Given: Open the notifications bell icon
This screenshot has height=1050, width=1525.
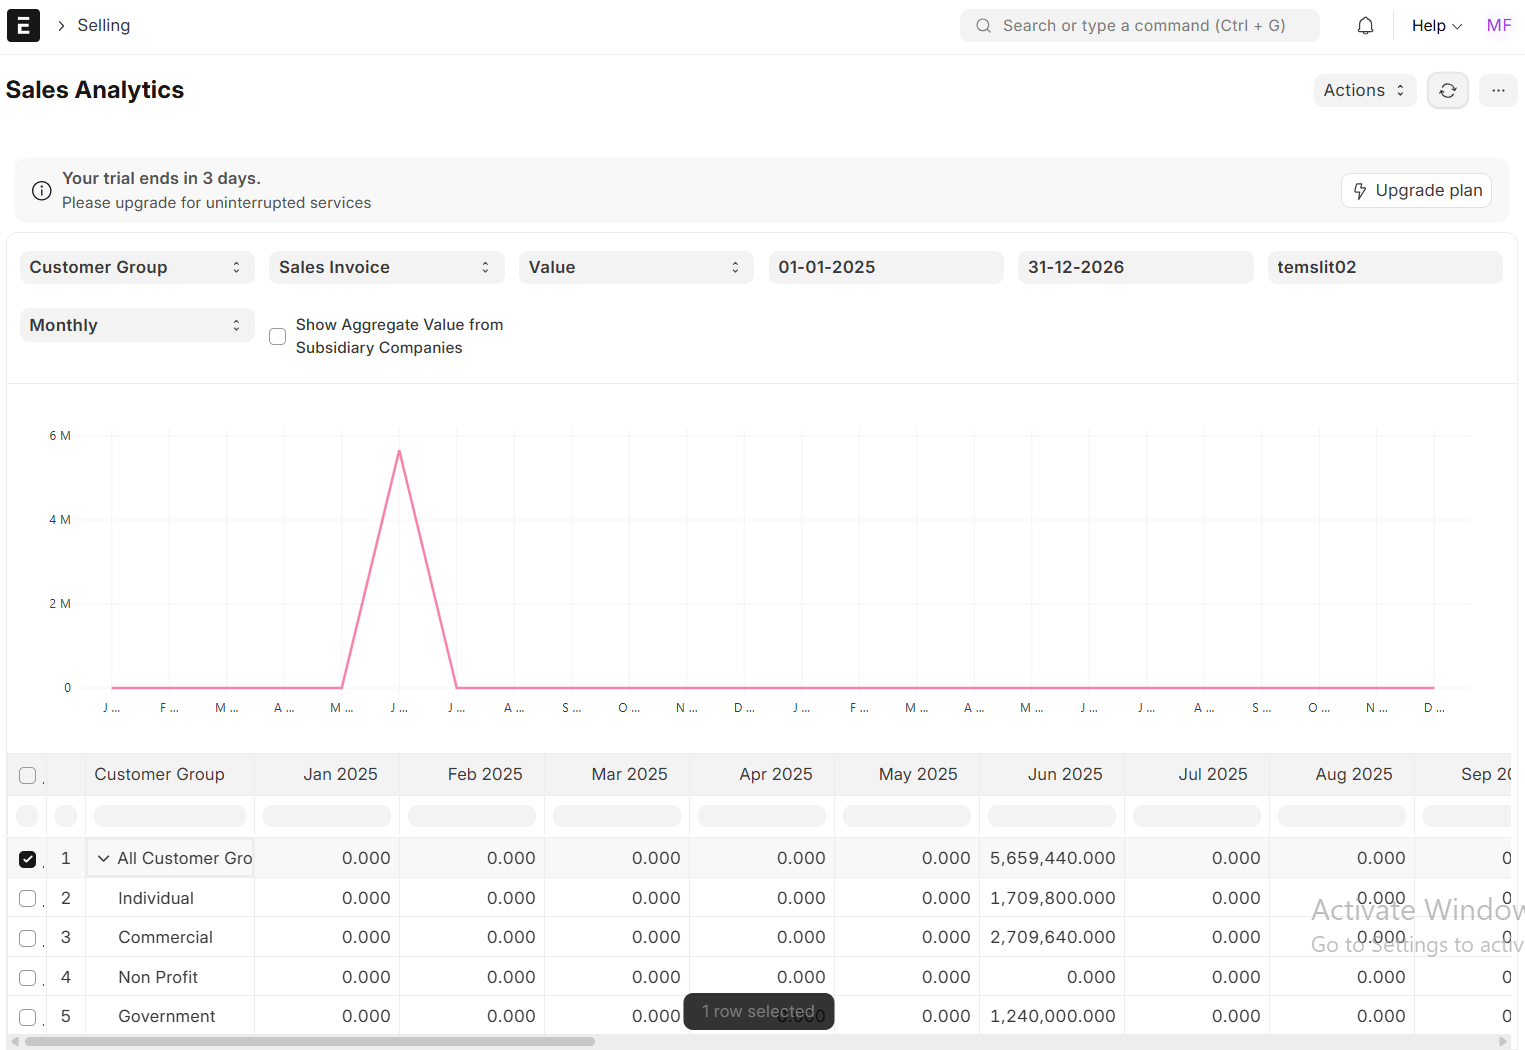Looking at the screenshot, I should [x=1365, y=26].
